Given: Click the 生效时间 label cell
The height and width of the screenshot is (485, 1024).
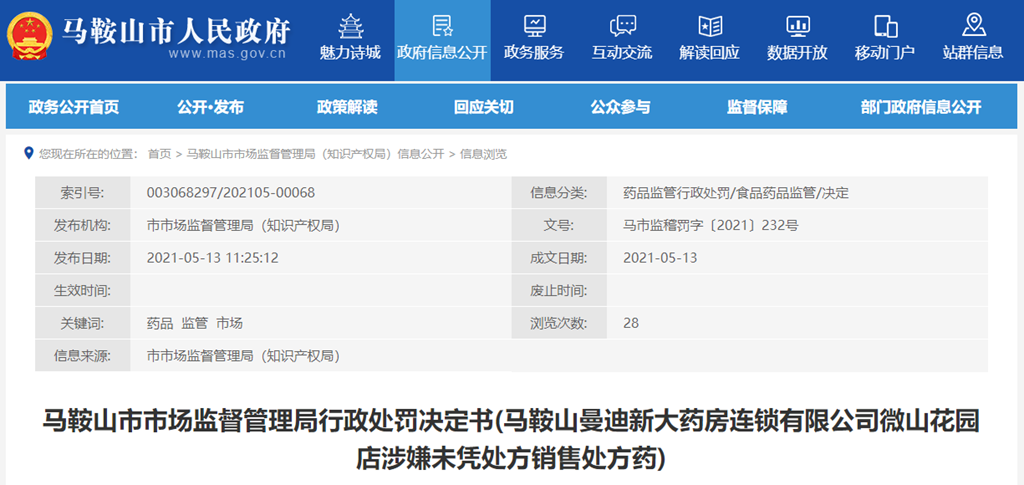Looking at the screenshot, I should click(83, 290).
